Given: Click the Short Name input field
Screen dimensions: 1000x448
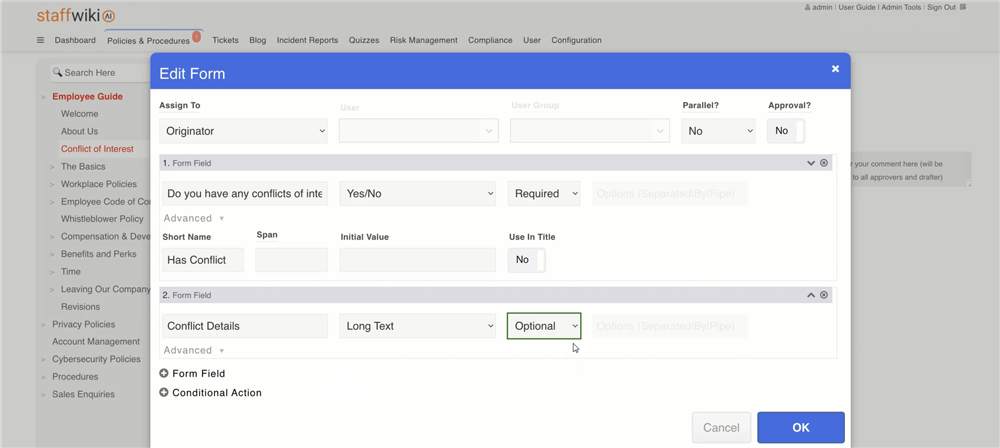Looking at the screenshot, I should pos(203,260).
